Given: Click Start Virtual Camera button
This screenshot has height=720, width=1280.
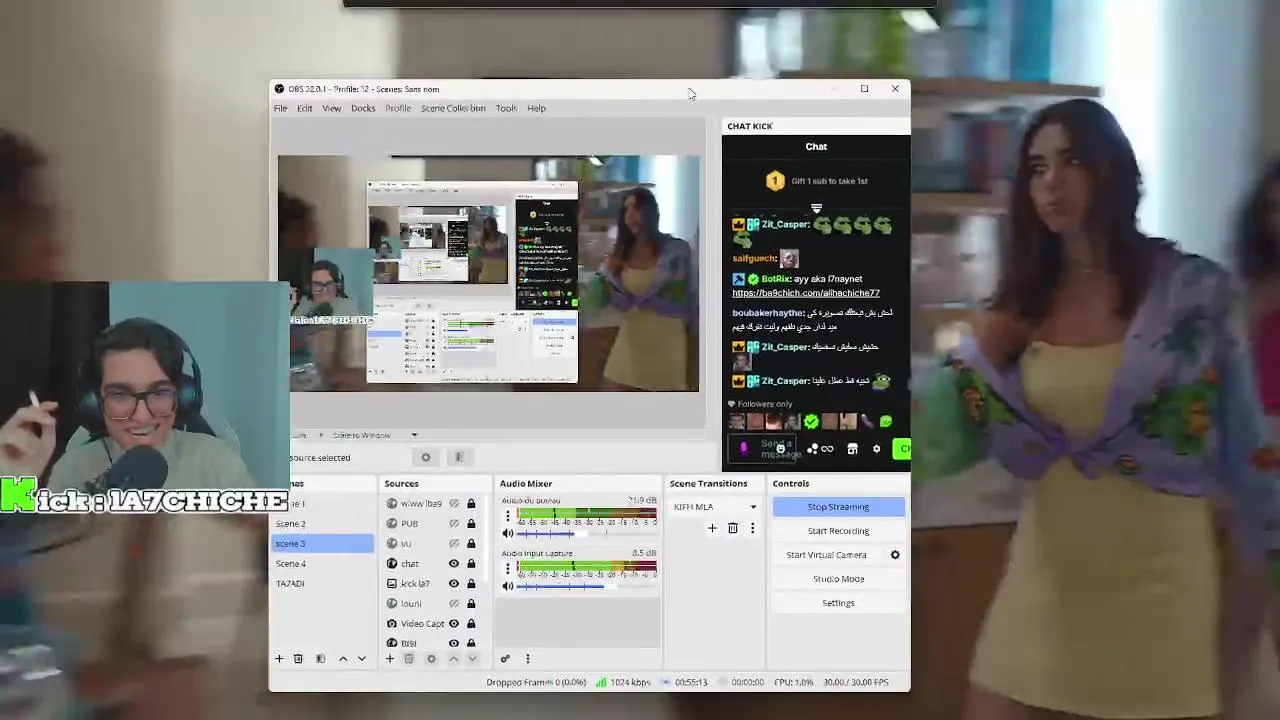Looking at the screenshot, I should pyautogui.click(x=826, y=555).
